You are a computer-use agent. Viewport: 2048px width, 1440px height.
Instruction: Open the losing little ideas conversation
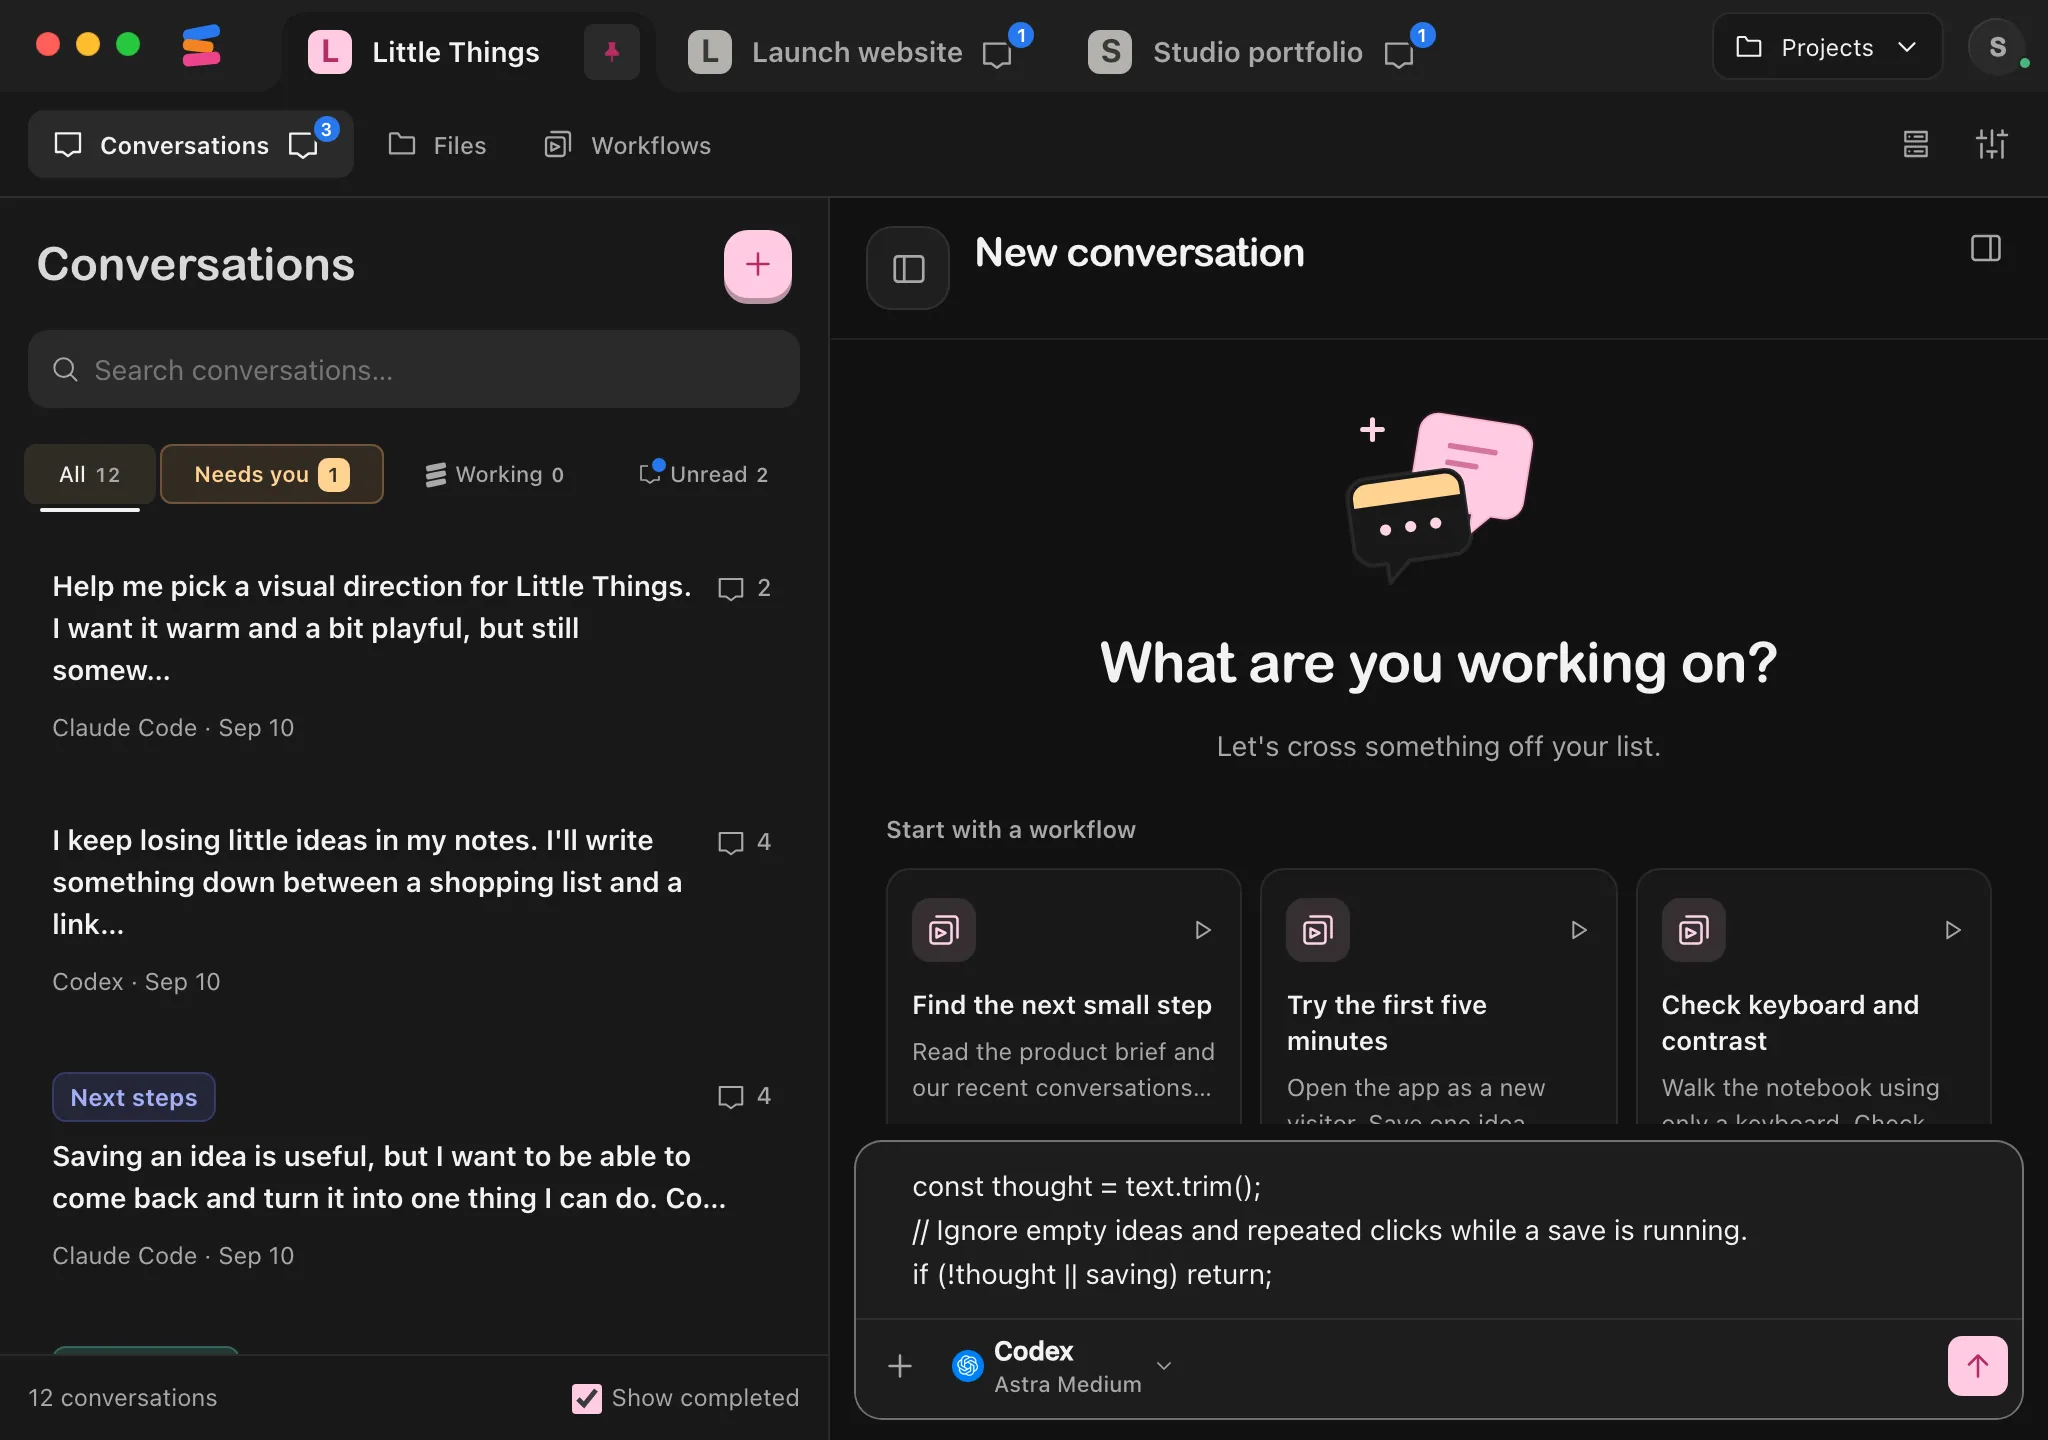click(x=412, y=910)
